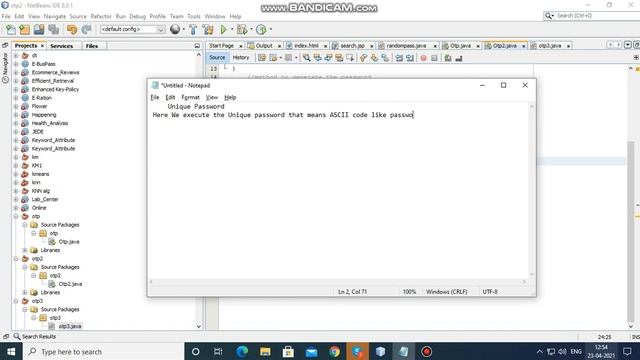Switch to the Files tab
The width and height of the screenshot is (640, 360).
point(92,46)
